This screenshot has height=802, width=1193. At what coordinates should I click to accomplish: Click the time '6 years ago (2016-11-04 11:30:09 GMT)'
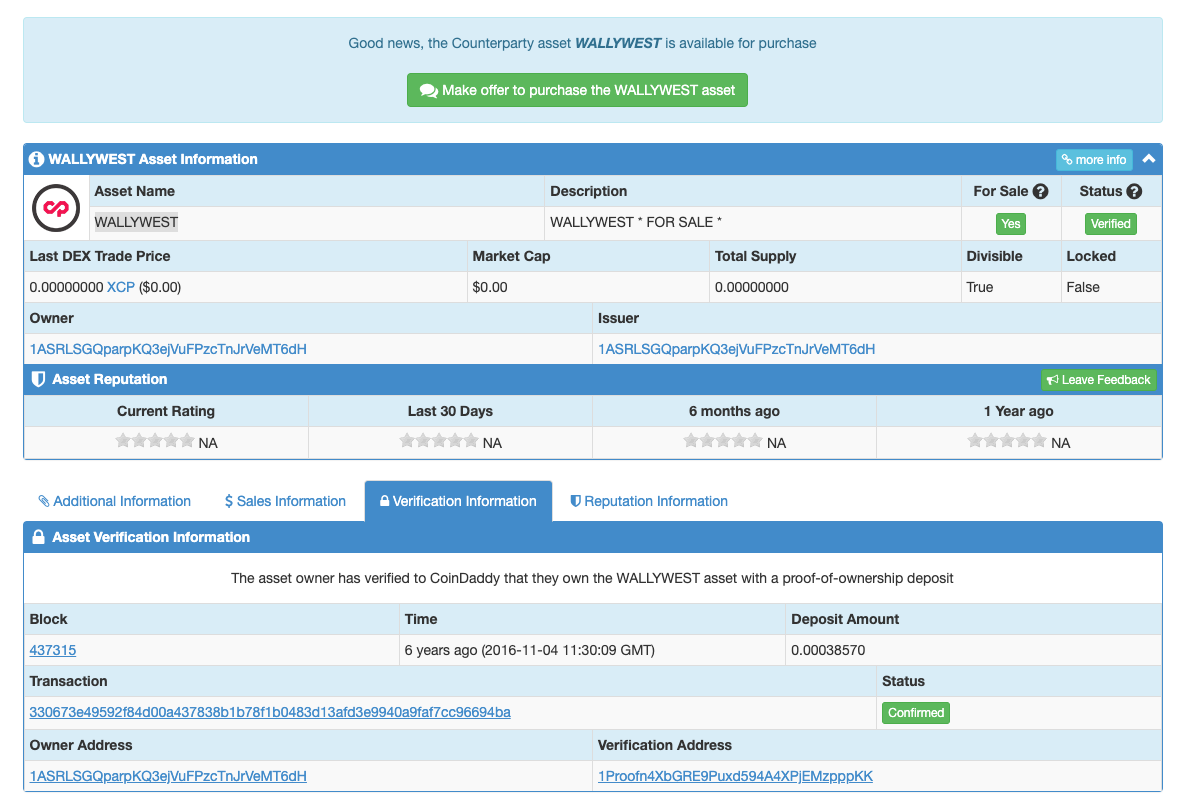530,651
